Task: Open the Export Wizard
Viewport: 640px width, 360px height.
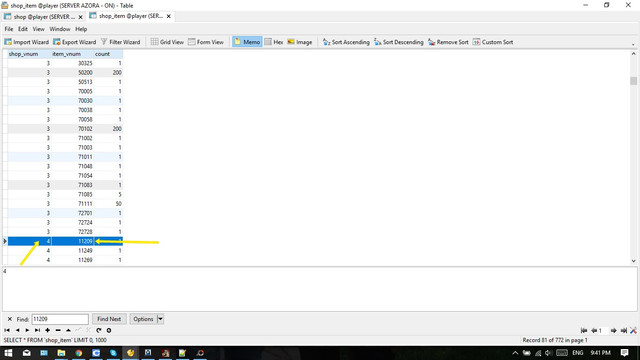Action: point(75,42)
